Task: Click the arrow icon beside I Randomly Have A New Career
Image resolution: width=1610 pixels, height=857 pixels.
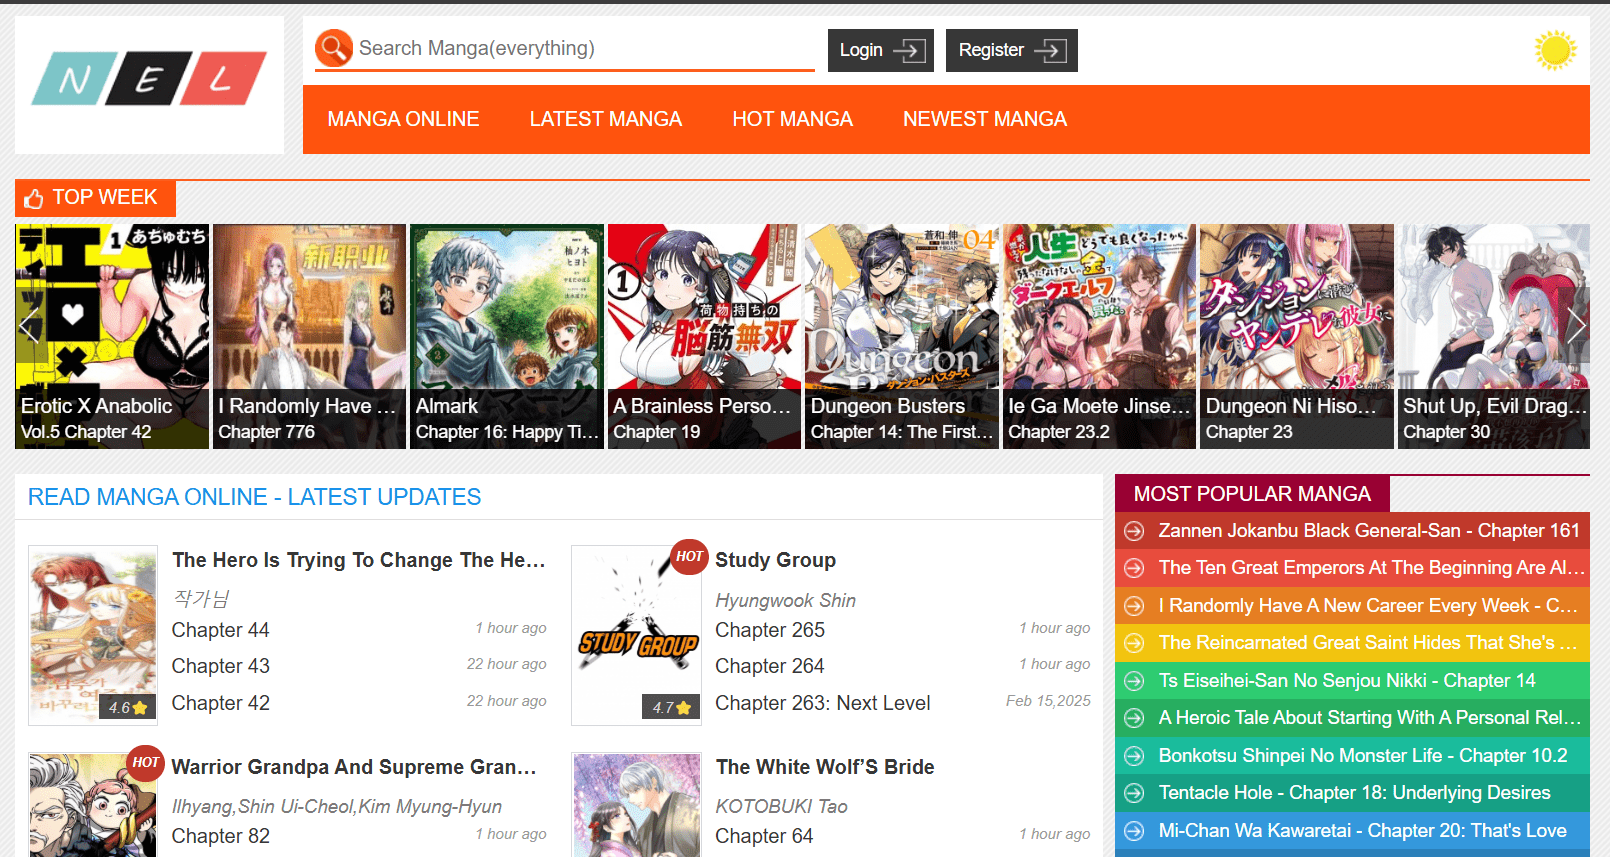Action: [1134, 606]
